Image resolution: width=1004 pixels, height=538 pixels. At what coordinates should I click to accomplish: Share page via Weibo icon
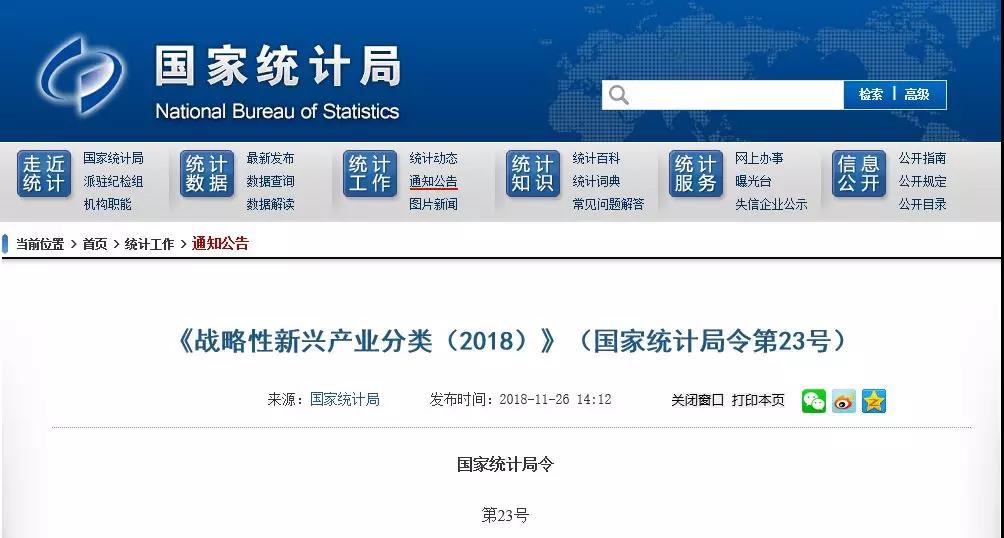point(844,401)
